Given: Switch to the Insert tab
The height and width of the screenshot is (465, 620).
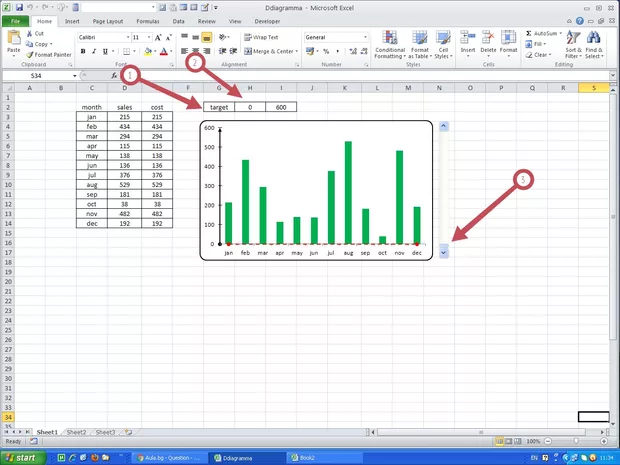Looking at the screenshot, I should click(72, 21).
